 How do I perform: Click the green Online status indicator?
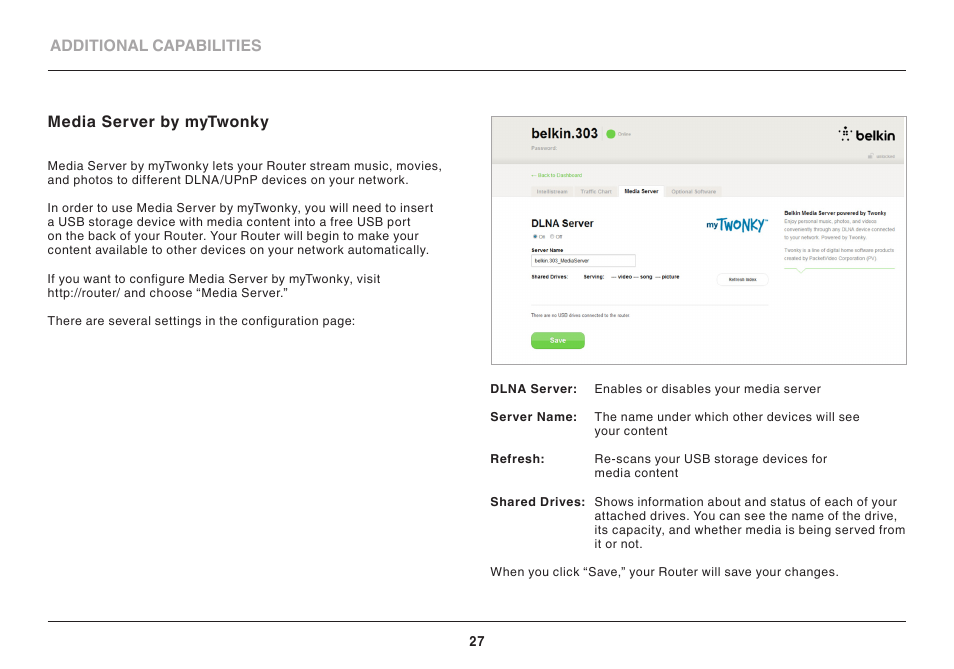coord(611,134)
